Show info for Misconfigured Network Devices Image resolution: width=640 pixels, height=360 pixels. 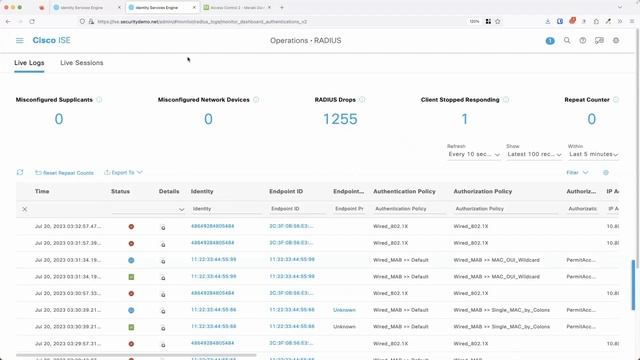pyautogui.click(x=256, y=100)
